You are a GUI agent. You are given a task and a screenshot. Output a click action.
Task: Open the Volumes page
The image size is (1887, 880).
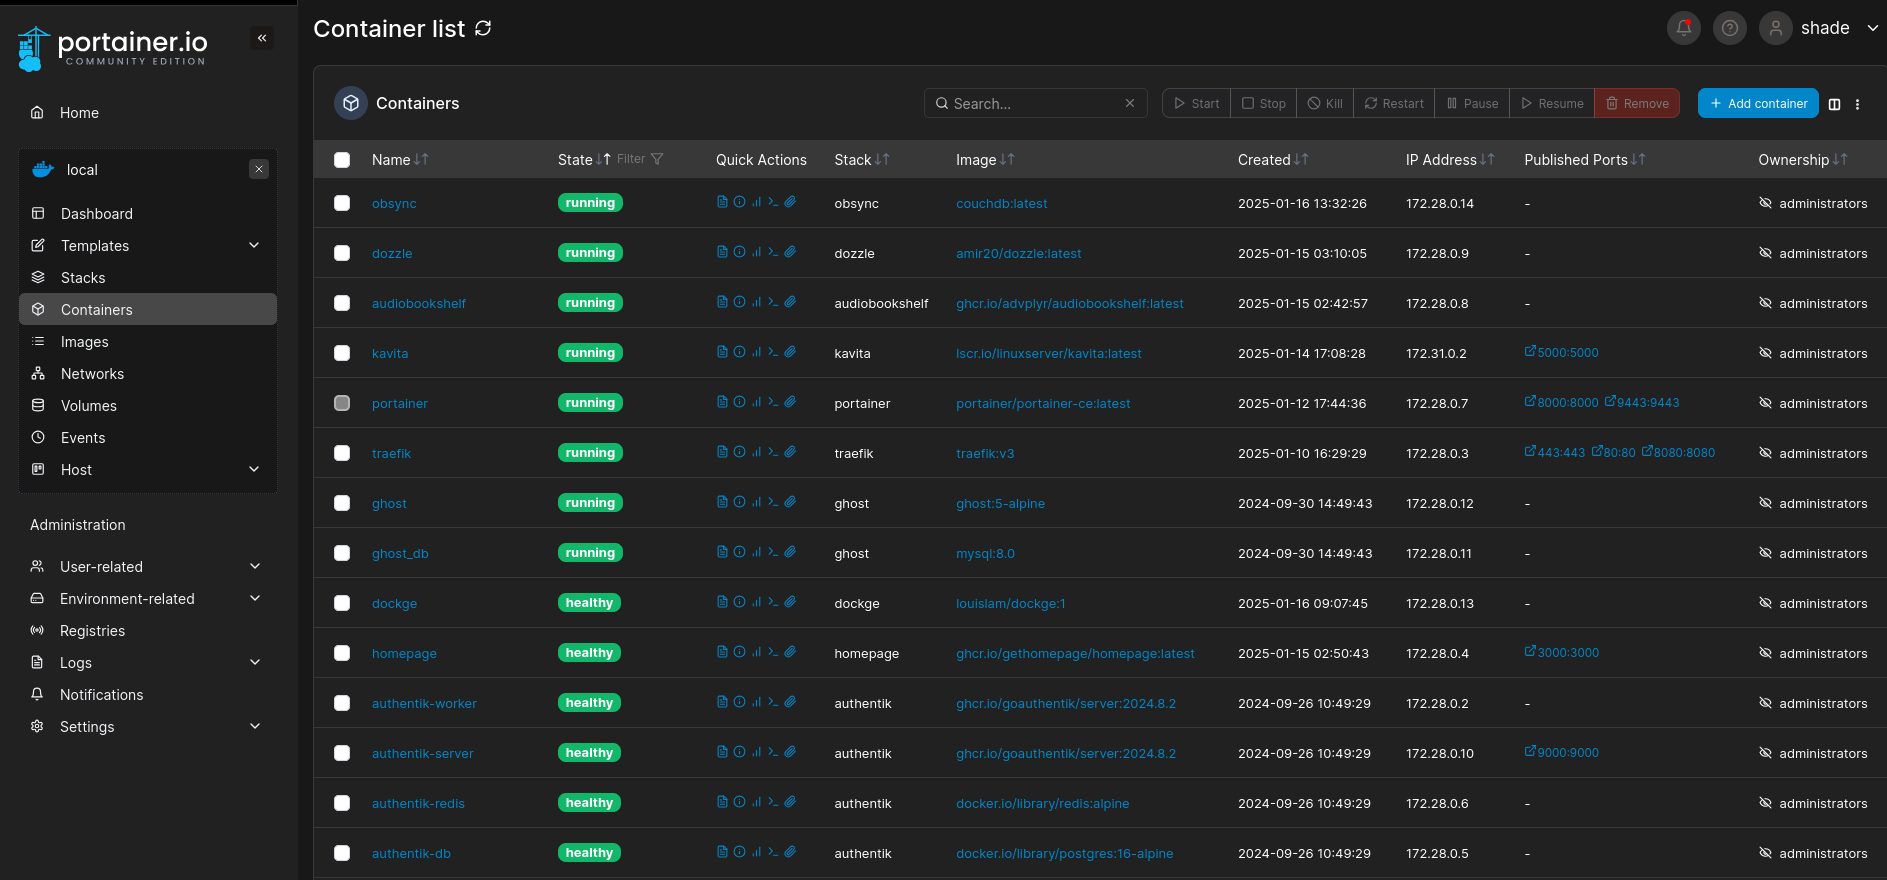click(x=148, y=405)
